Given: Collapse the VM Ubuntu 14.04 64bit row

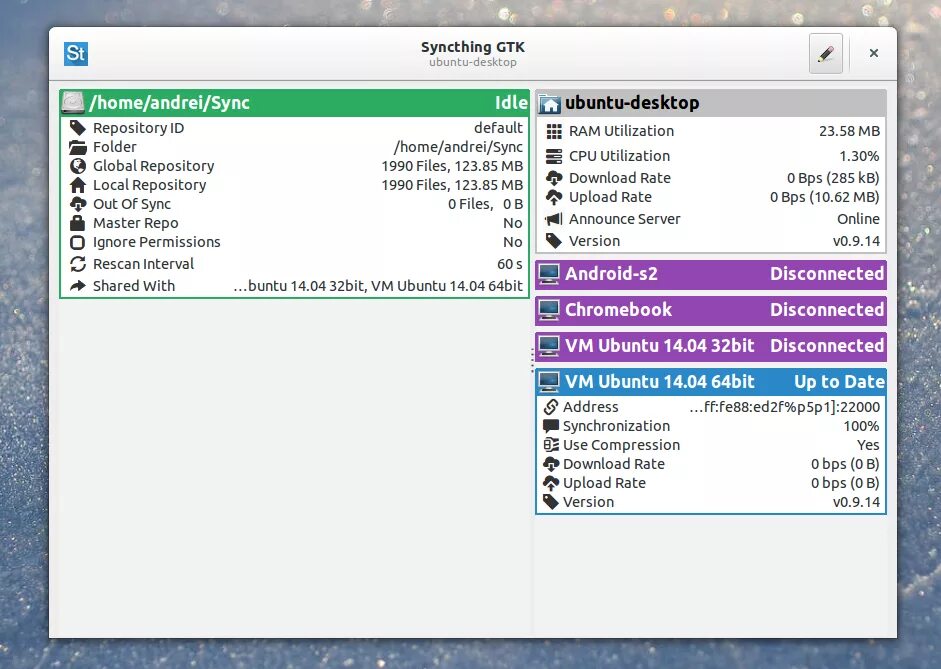Looking at the screenshot, I should tap(711, 382).
